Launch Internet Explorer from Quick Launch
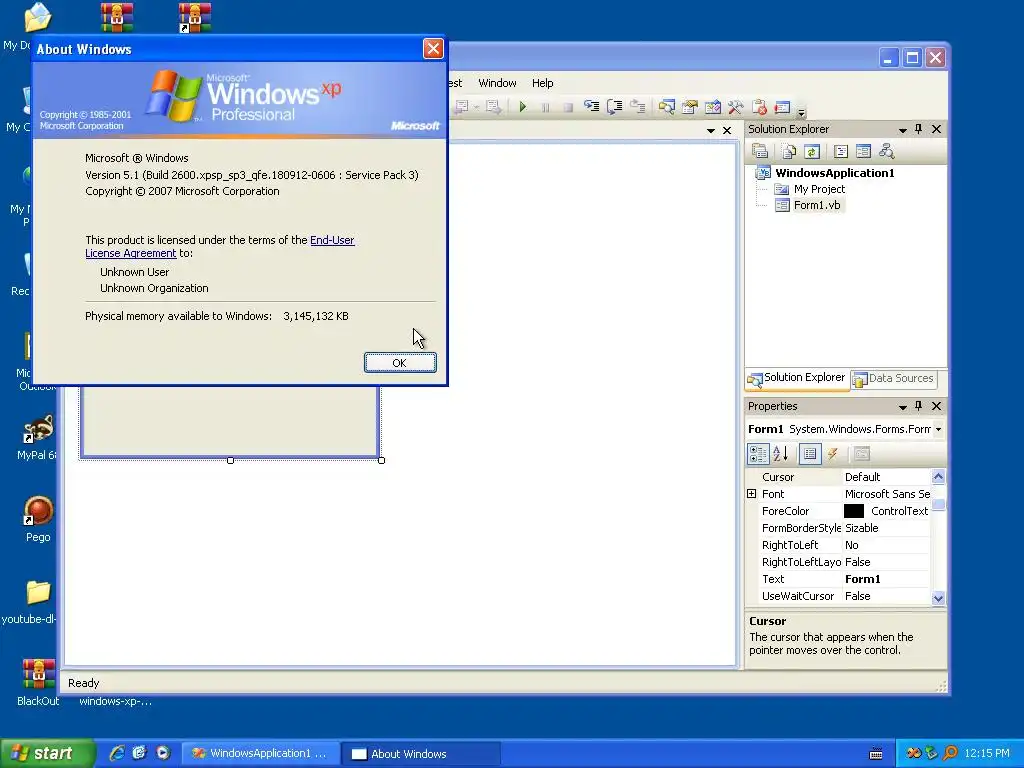Image resolution: width=1024 pixels, height=768 pixels. tap(117, 753)
